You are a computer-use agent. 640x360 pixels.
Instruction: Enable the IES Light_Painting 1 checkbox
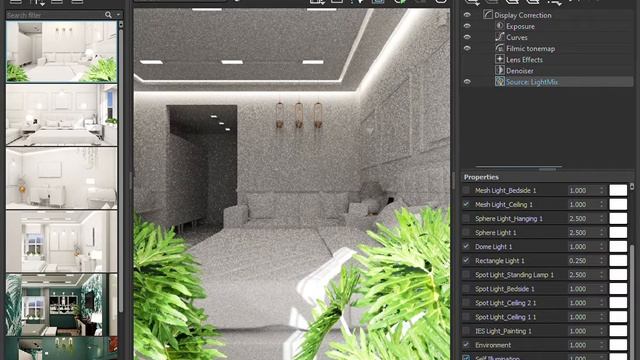click(466, 331)
